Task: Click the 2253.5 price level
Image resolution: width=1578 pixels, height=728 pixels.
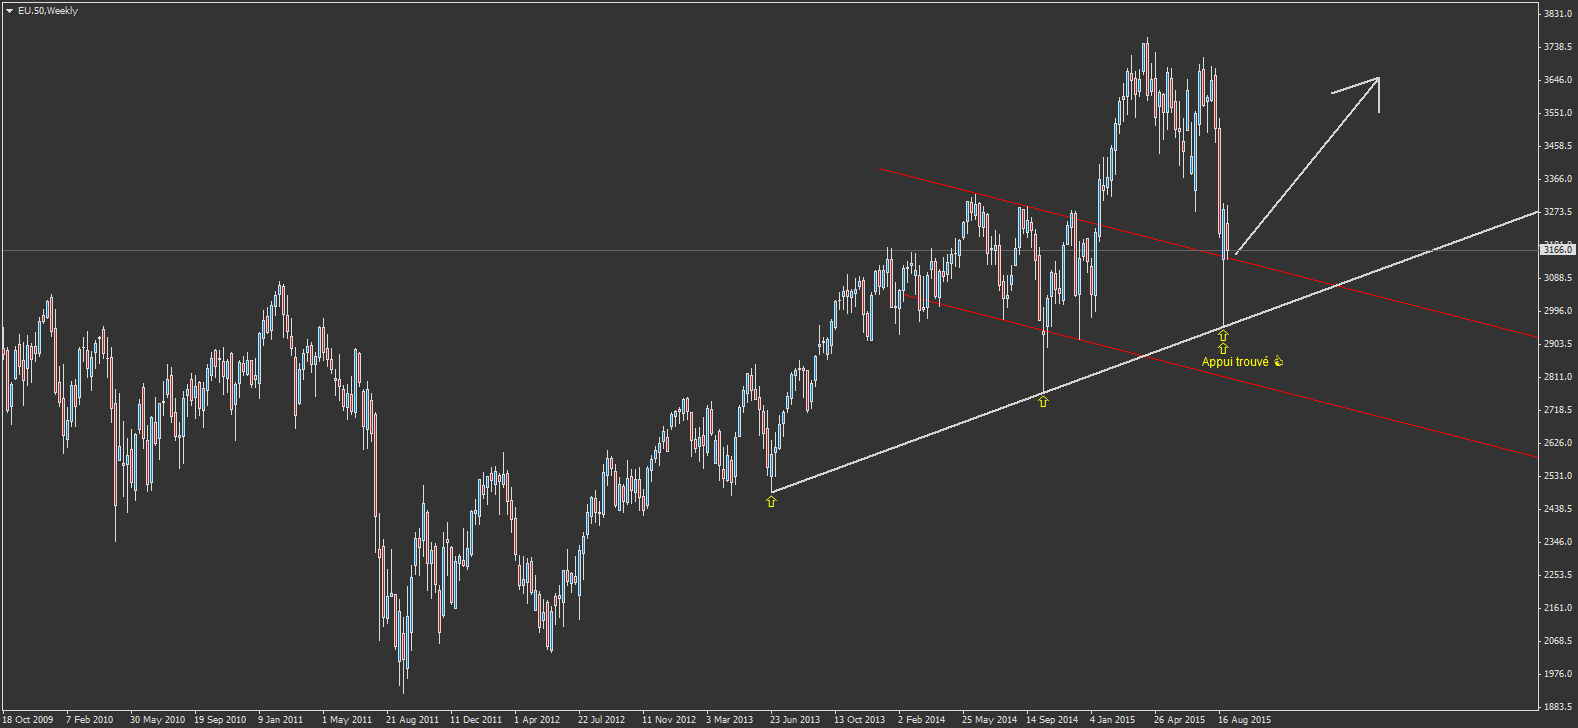Action: [x=1558, y=575]
